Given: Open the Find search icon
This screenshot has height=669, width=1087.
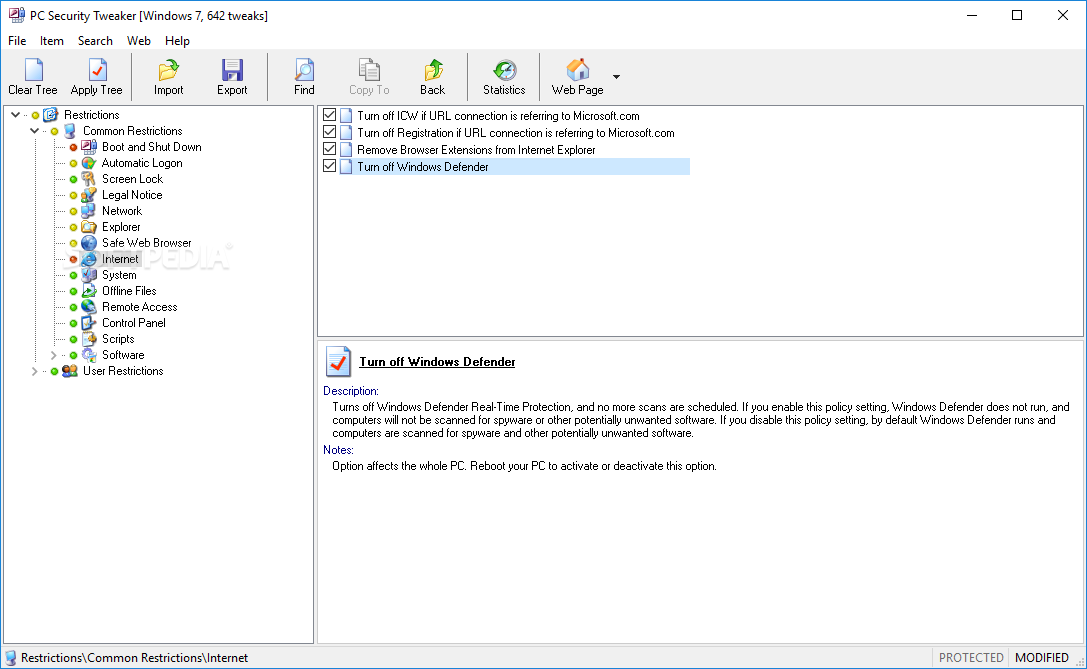Looking at the screenshot, I should pos(304,70).
